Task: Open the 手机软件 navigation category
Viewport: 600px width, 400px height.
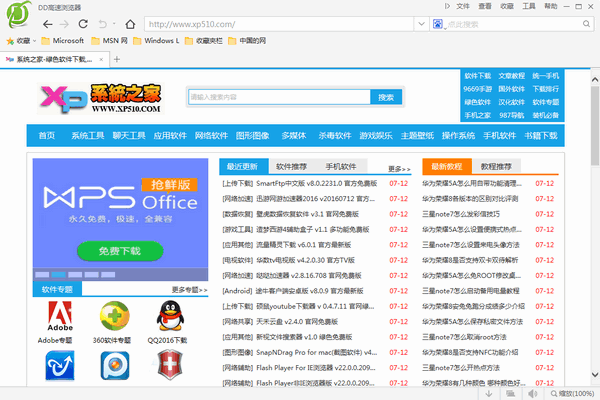Action: click(x=499, y=136)
